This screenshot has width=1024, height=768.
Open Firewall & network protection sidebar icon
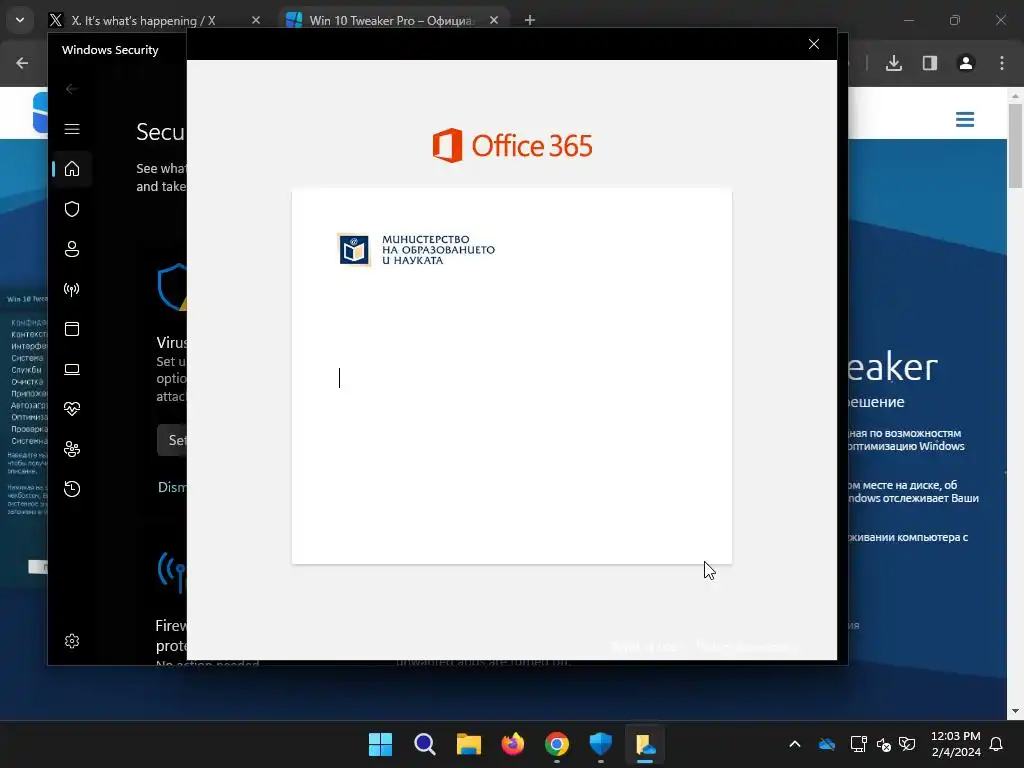click(x=72, y=289)
